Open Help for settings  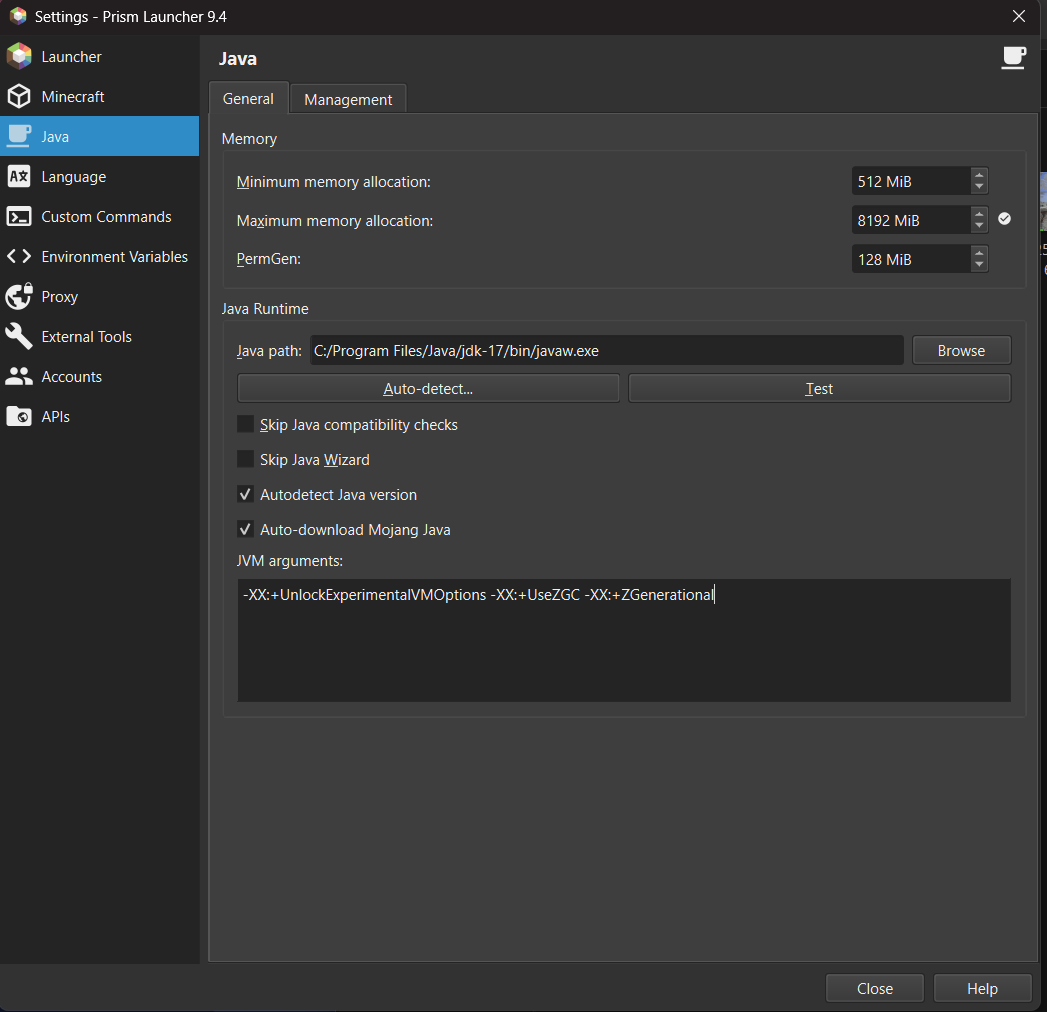[982, 989]
